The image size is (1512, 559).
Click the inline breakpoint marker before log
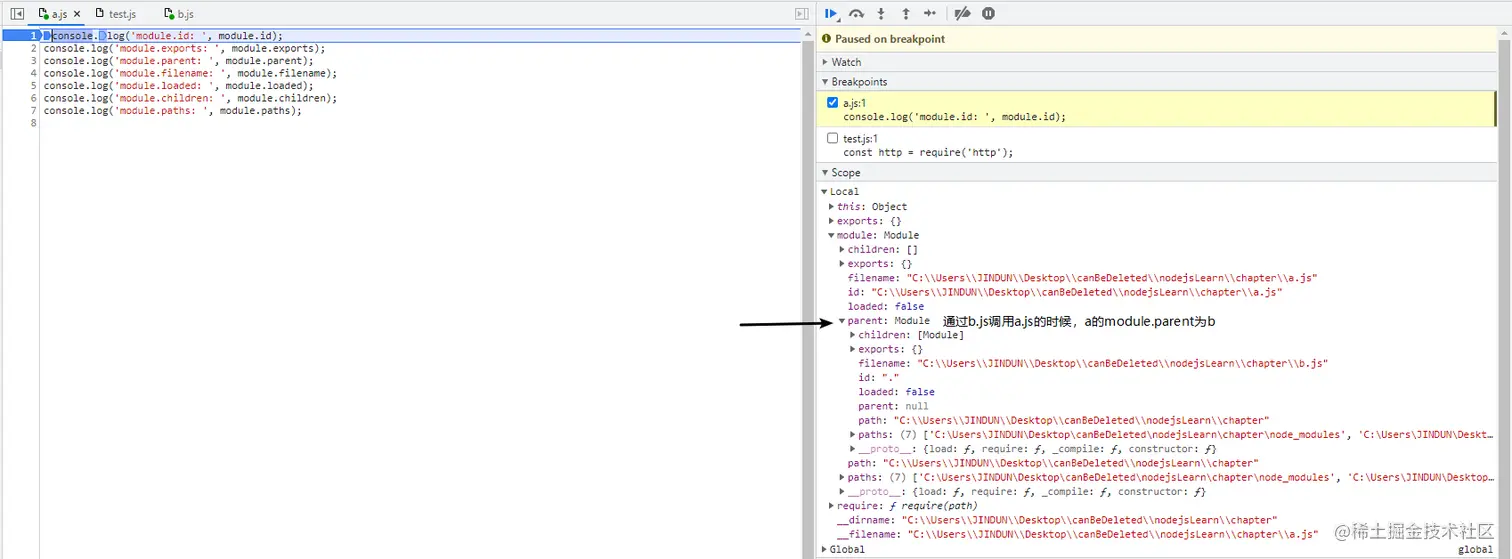click(102, 35)
